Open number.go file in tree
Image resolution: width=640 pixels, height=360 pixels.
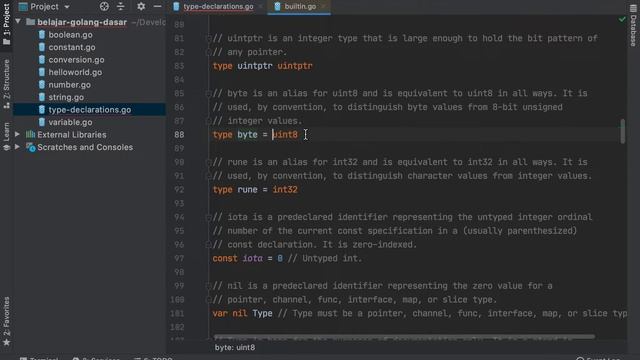coord(69,85)
